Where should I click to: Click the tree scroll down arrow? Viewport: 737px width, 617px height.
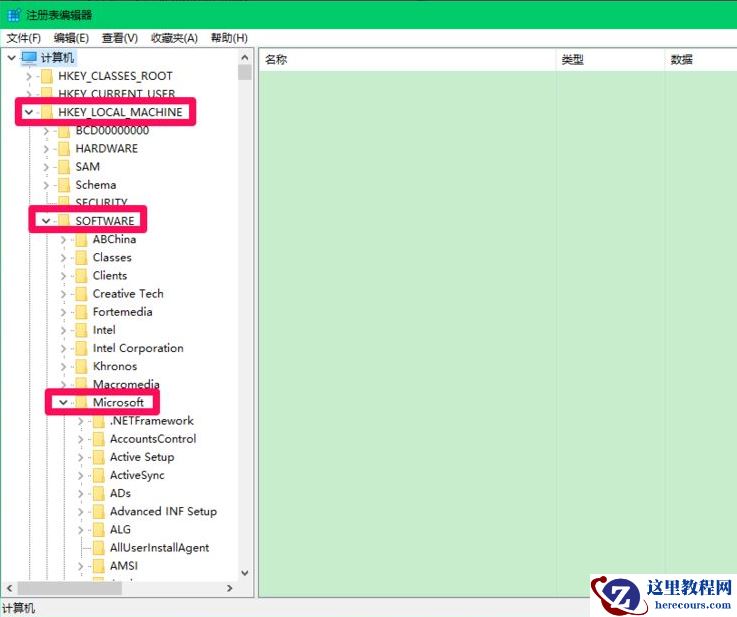point(245,573)
